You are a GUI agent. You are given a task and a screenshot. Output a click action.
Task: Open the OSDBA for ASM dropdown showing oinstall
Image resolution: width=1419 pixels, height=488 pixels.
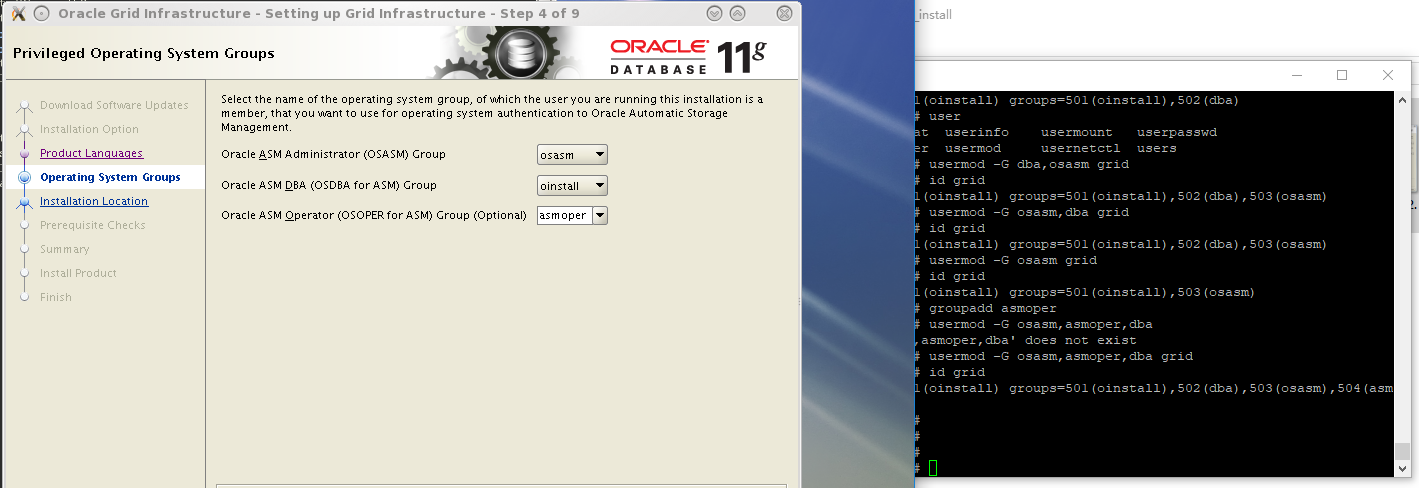(x=572, y=185)
